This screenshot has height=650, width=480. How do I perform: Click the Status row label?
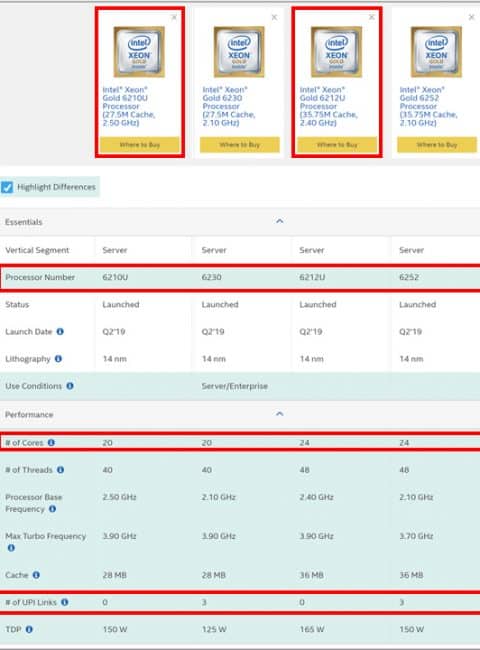pyautogui.click(x=17, y=304)
